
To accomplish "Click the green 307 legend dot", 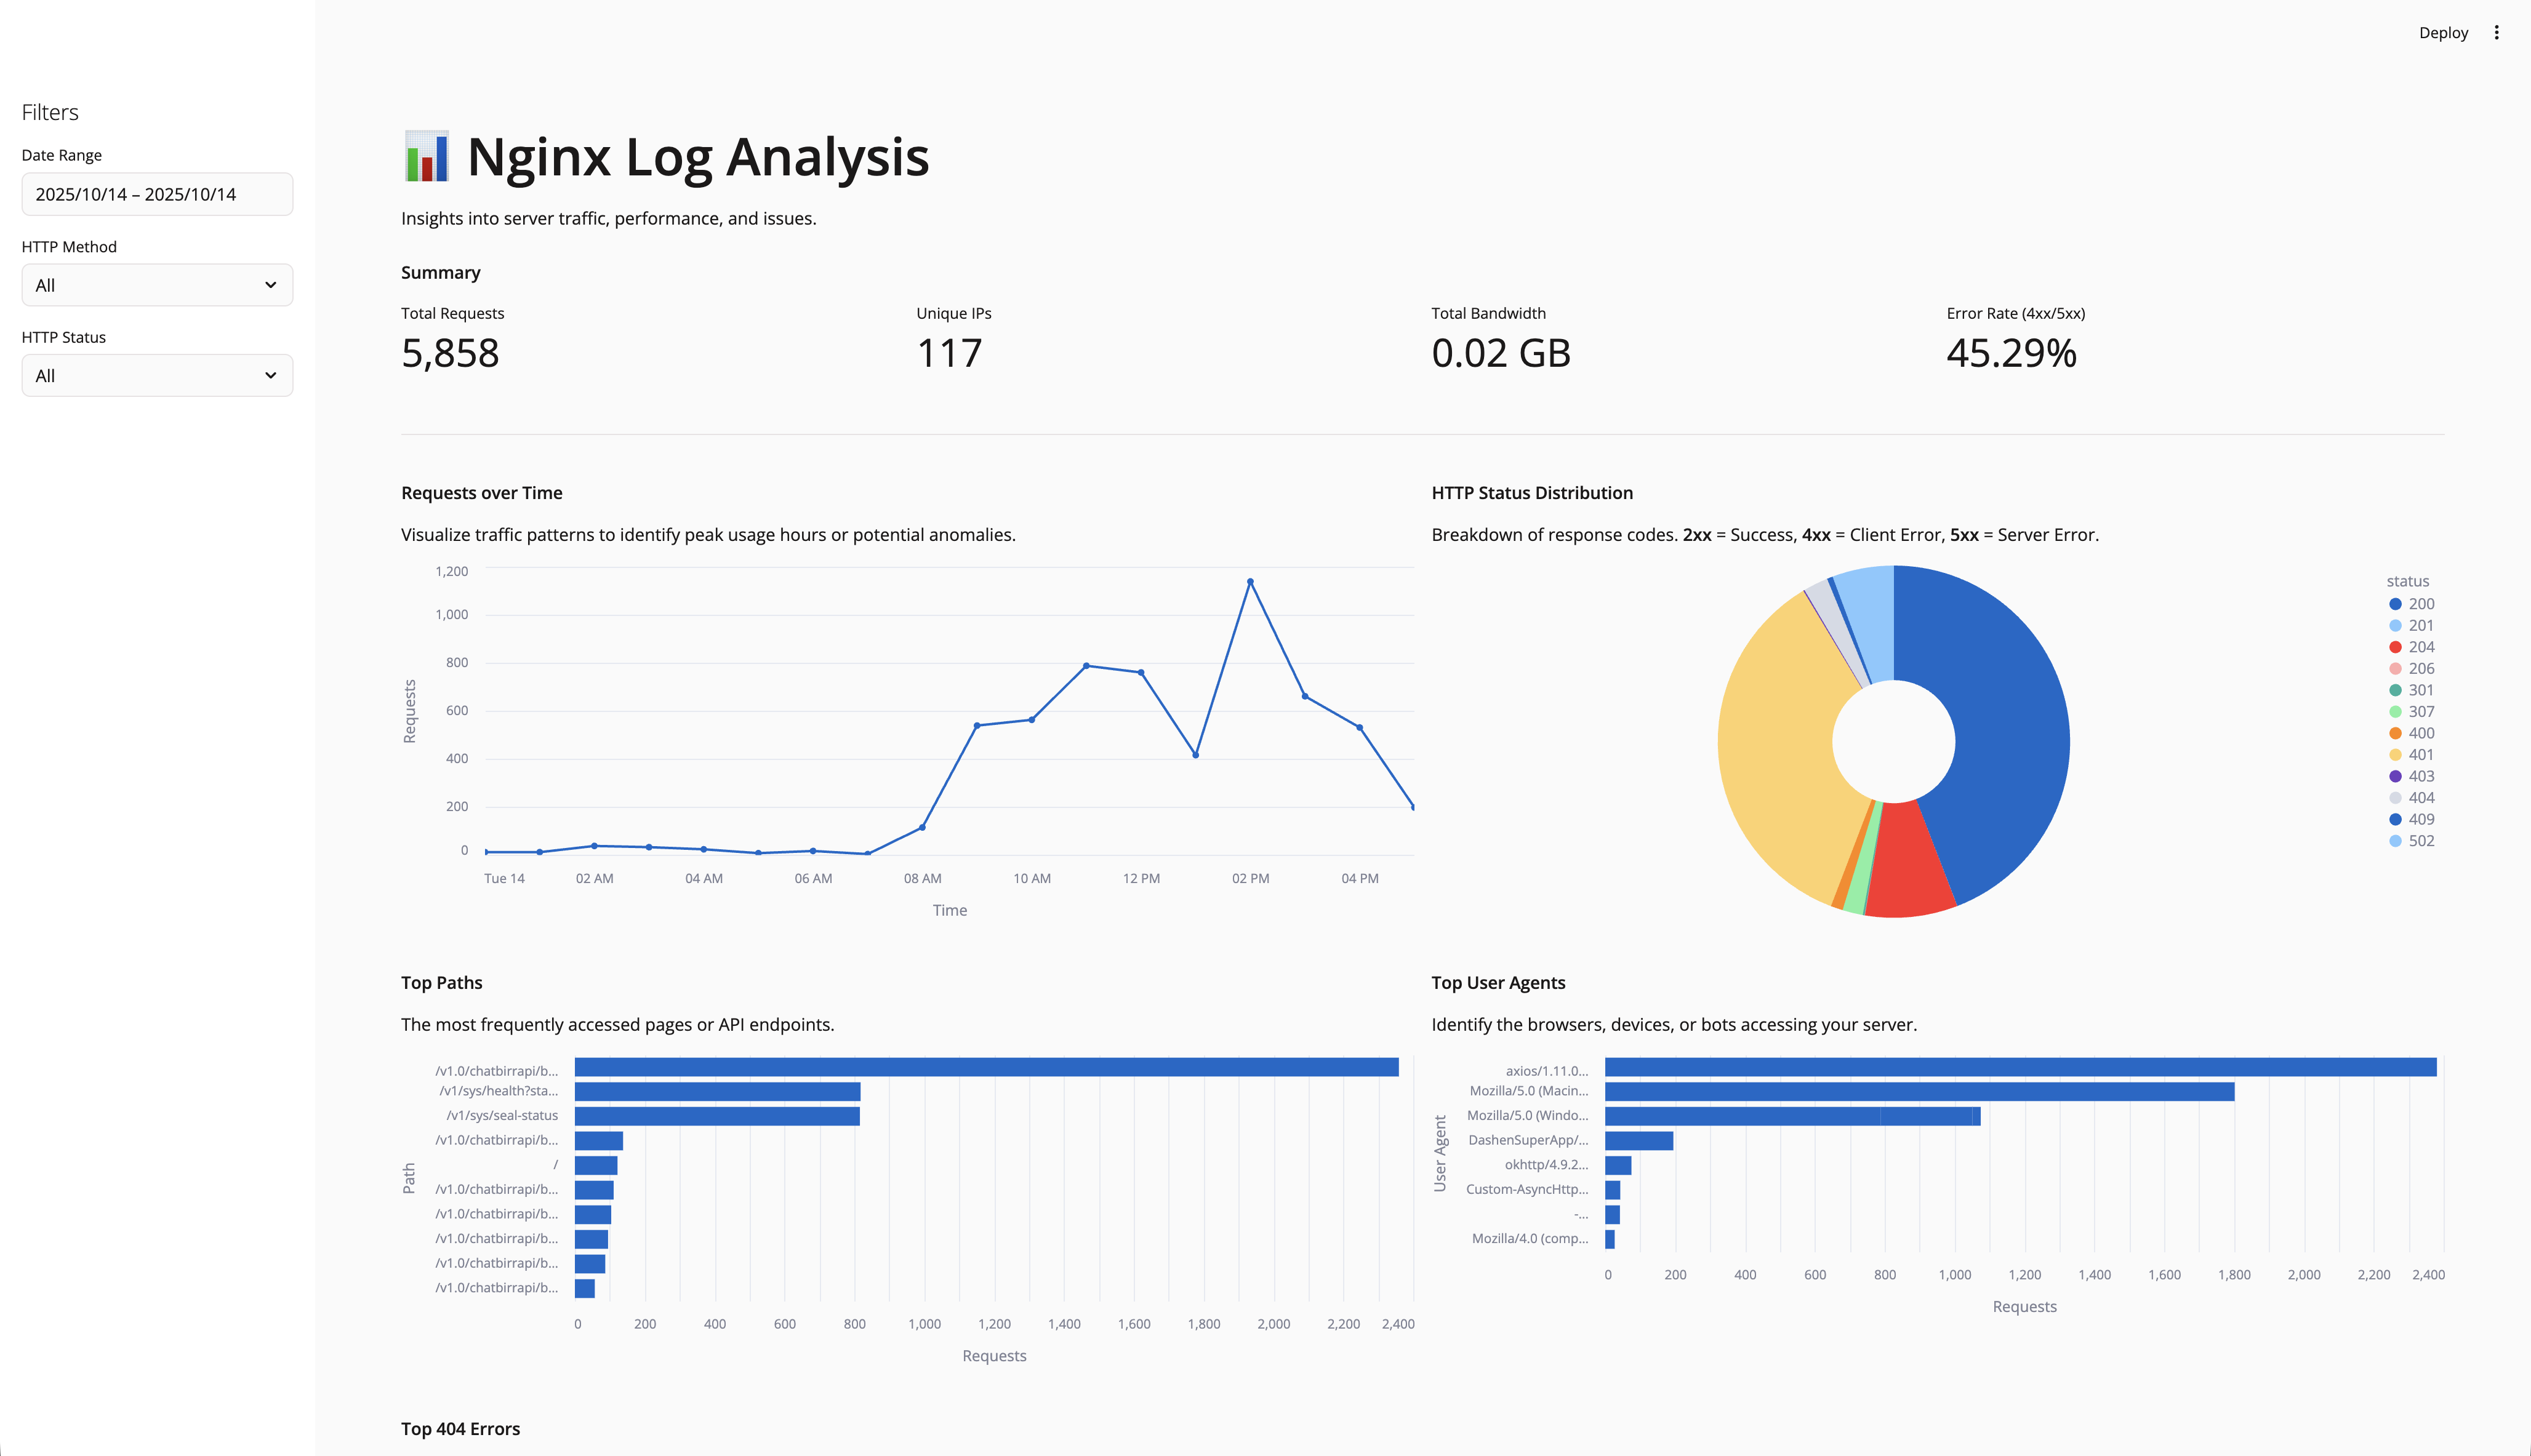I will point(2395,712).
